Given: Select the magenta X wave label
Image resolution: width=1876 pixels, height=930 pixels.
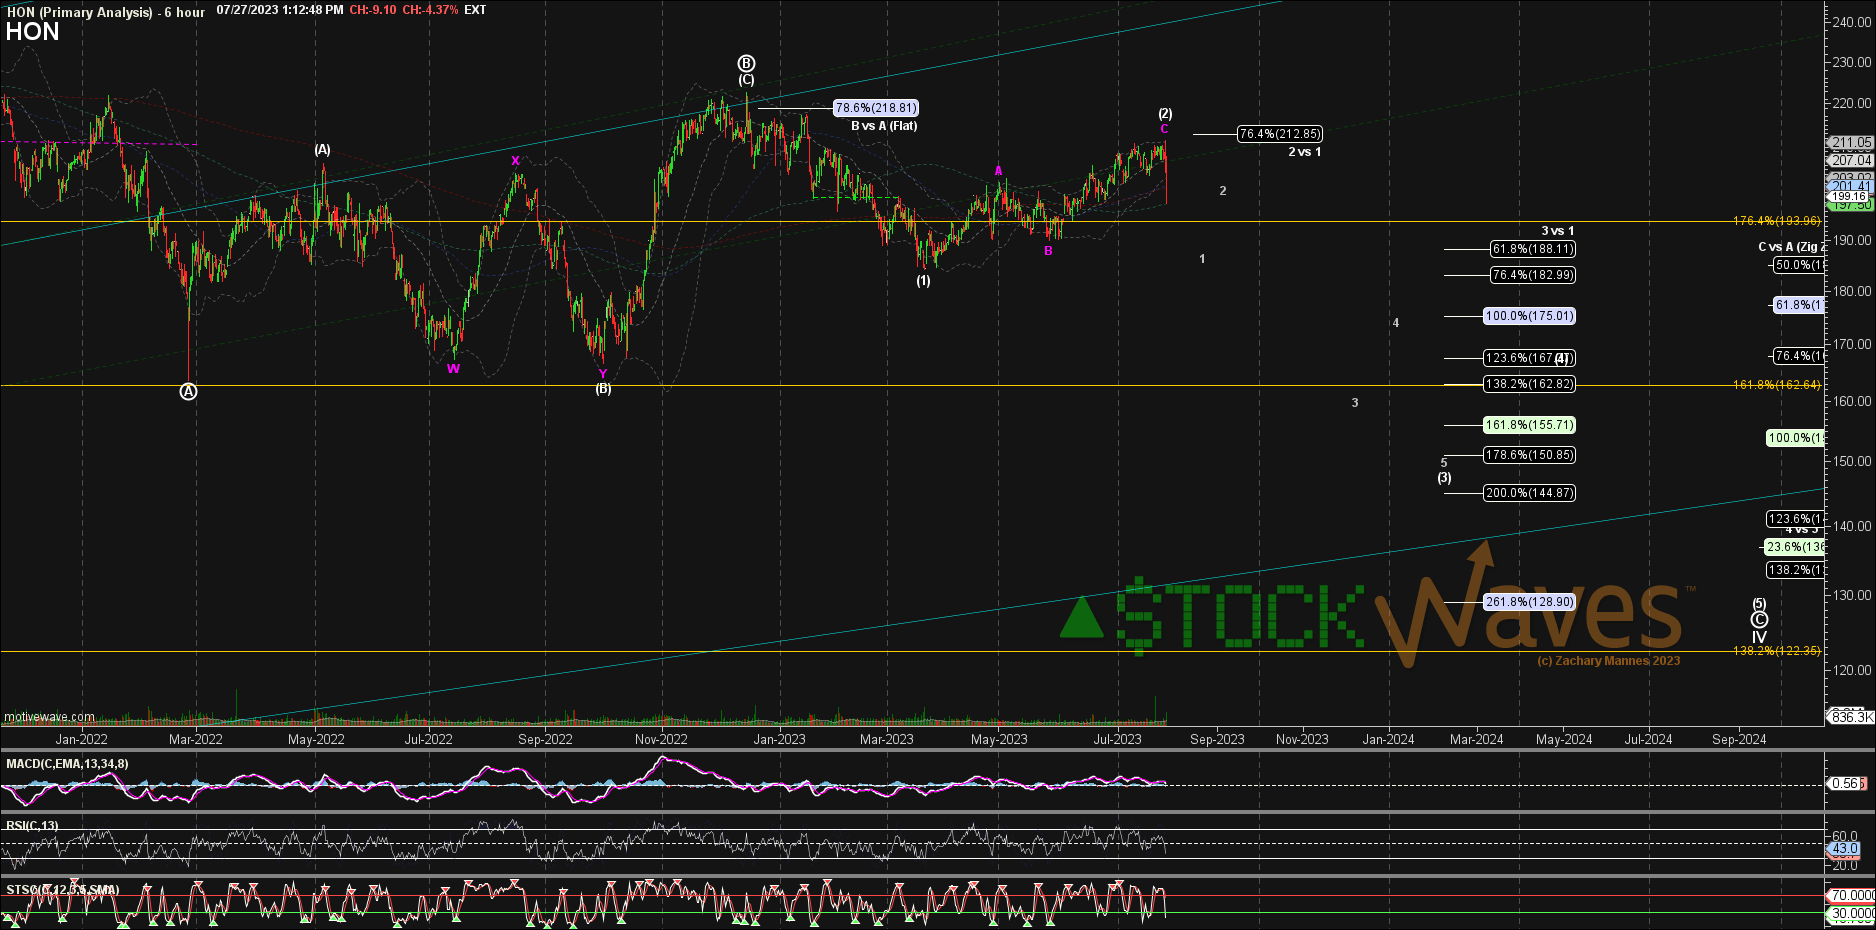Looking at the screenshot, I should [x=515, y=160].
